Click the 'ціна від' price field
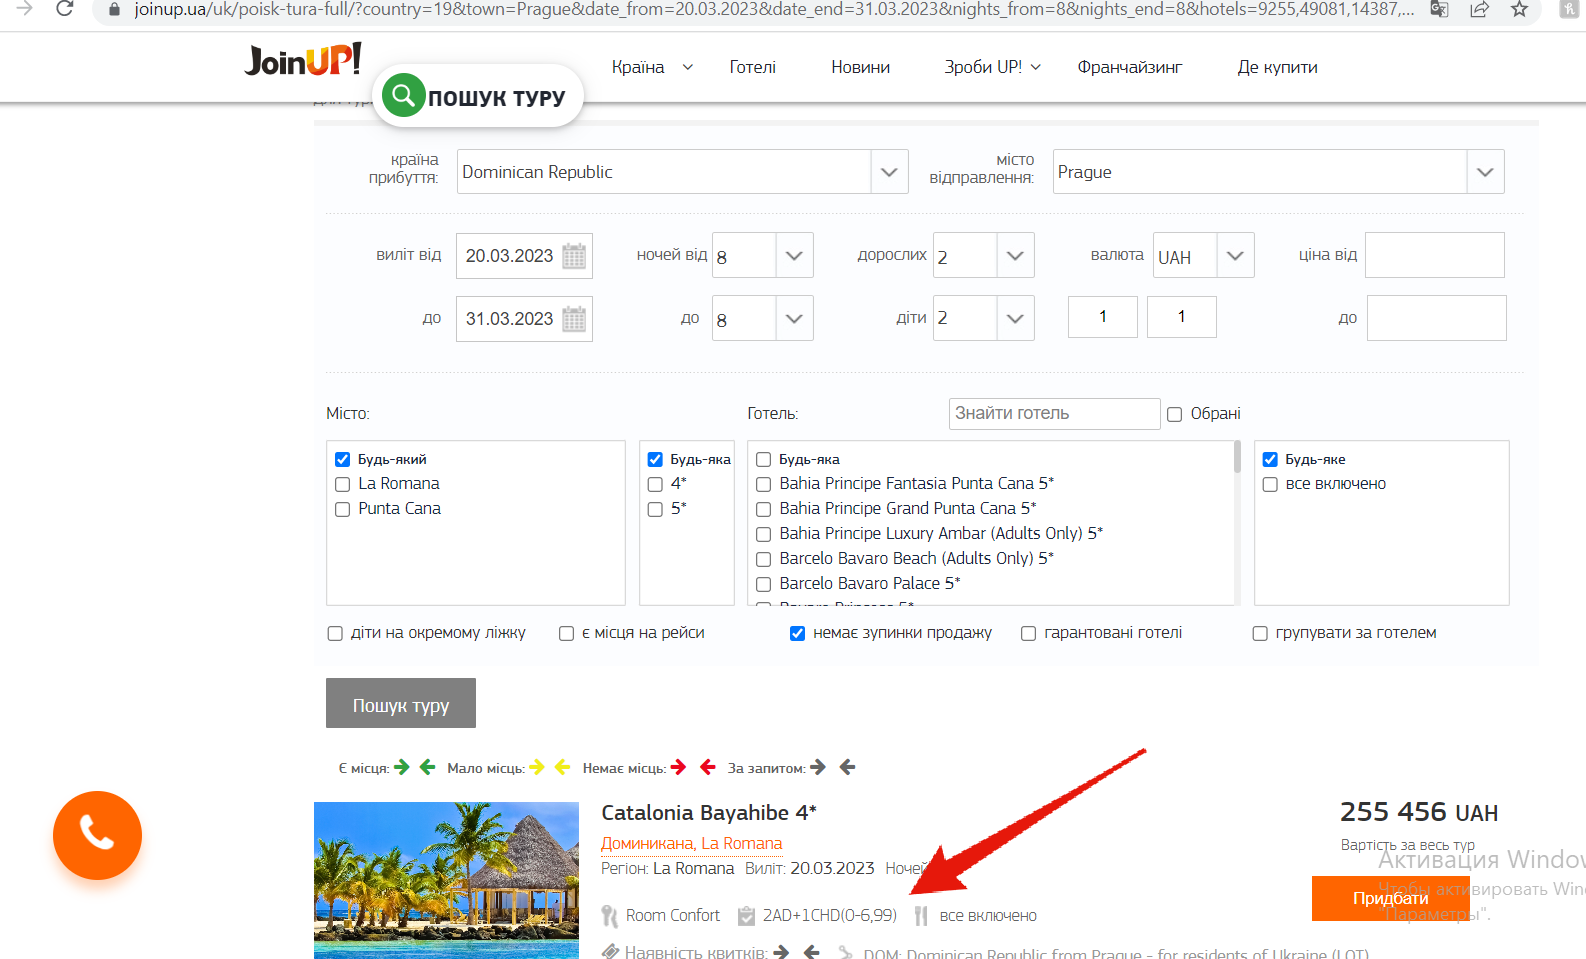 click(x=1435, y=255)
